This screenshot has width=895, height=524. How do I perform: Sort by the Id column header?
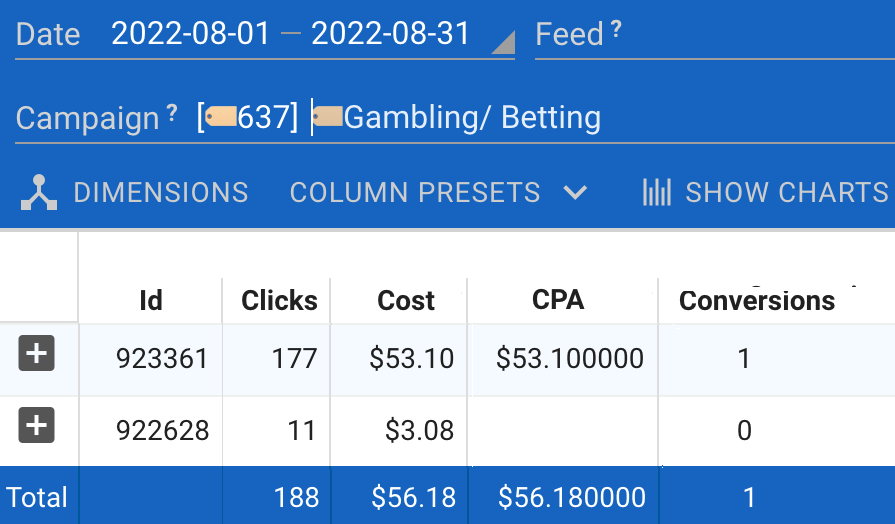[x=151, y=300]
